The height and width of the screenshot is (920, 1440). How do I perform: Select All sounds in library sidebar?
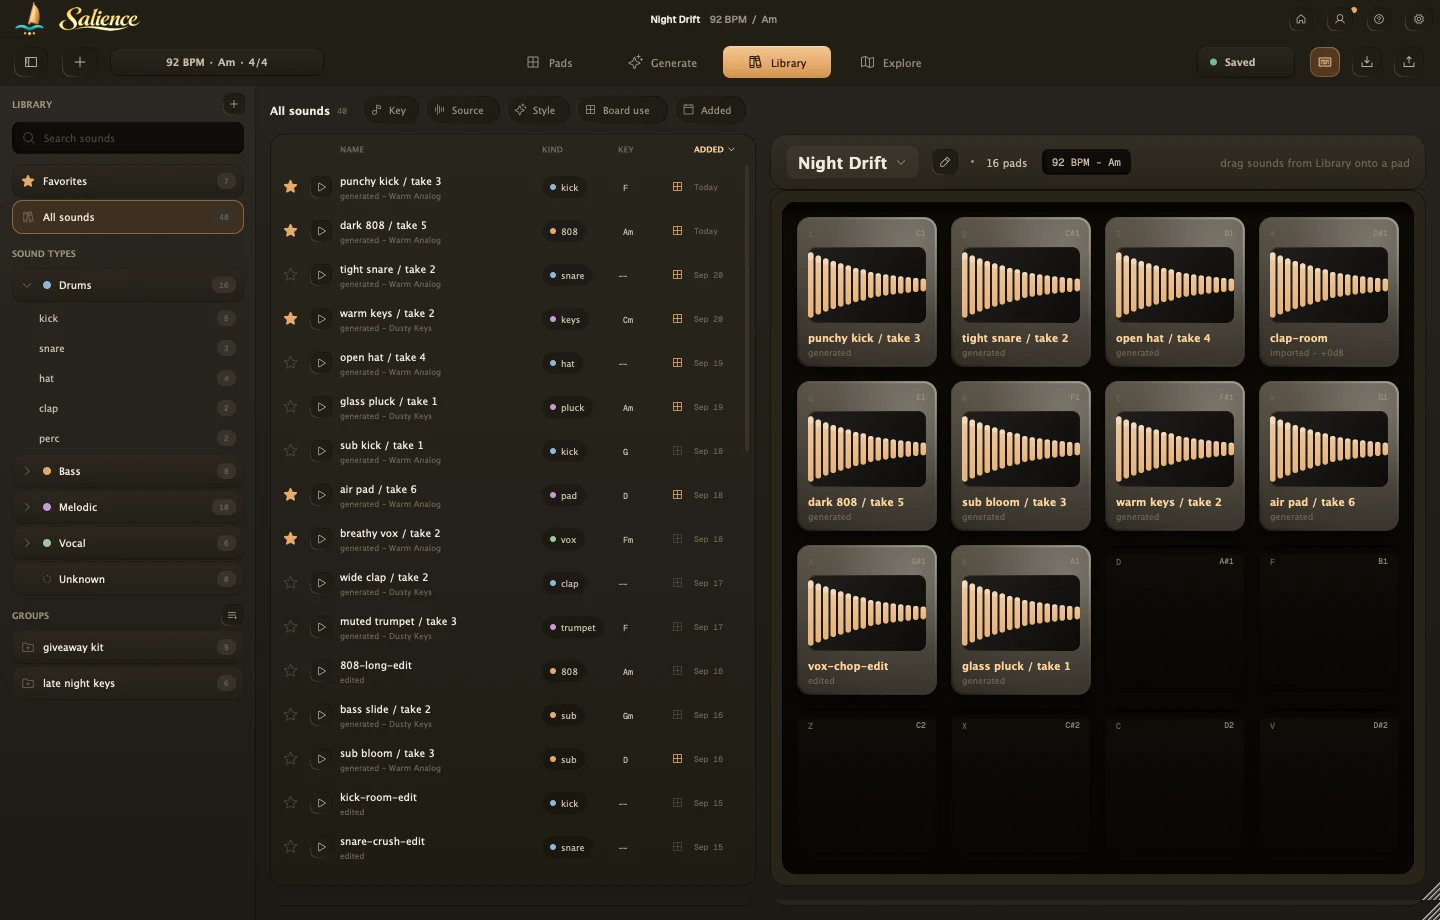[x=128, y=217]
